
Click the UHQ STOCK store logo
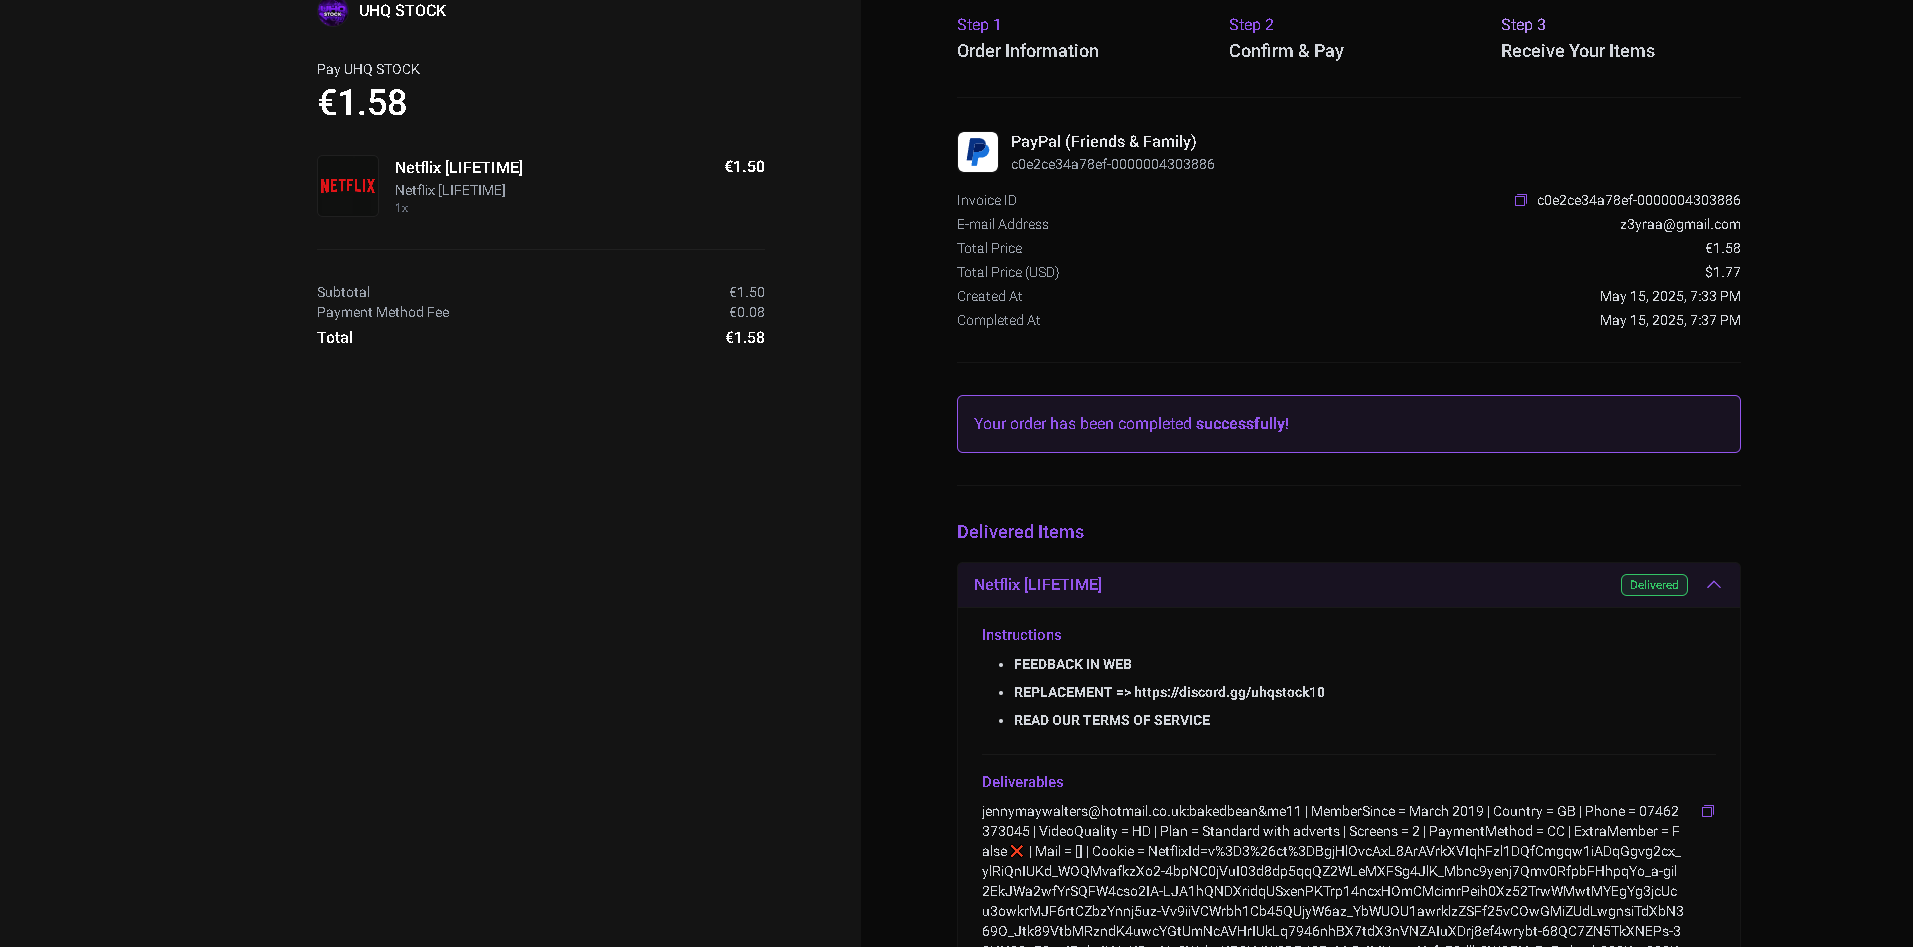click(x=332, y=12)
